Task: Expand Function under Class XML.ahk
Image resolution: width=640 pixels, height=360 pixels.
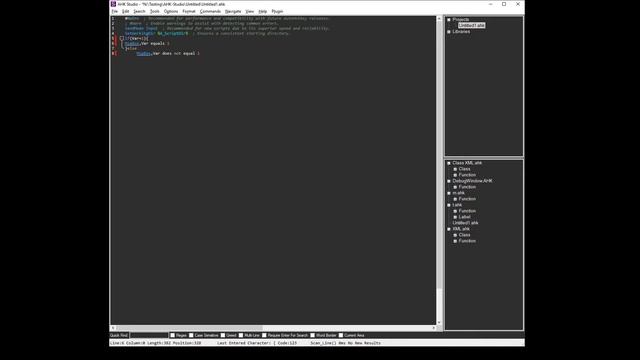Action: (455, 175)
